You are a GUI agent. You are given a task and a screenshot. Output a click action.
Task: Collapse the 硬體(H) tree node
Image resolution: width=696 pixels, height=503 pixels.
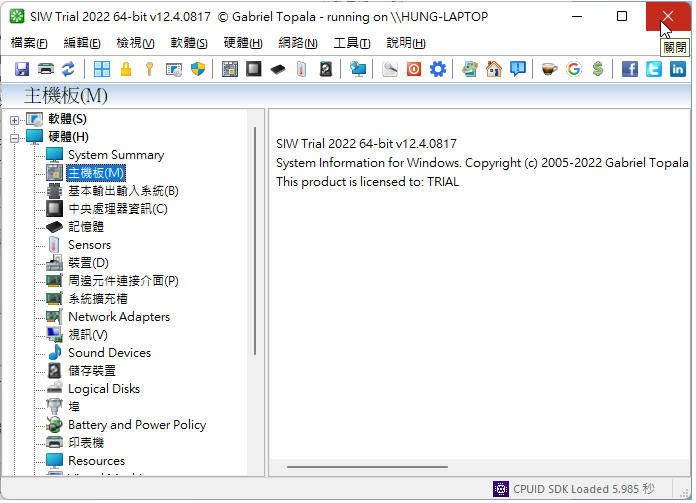pos(14,139)
